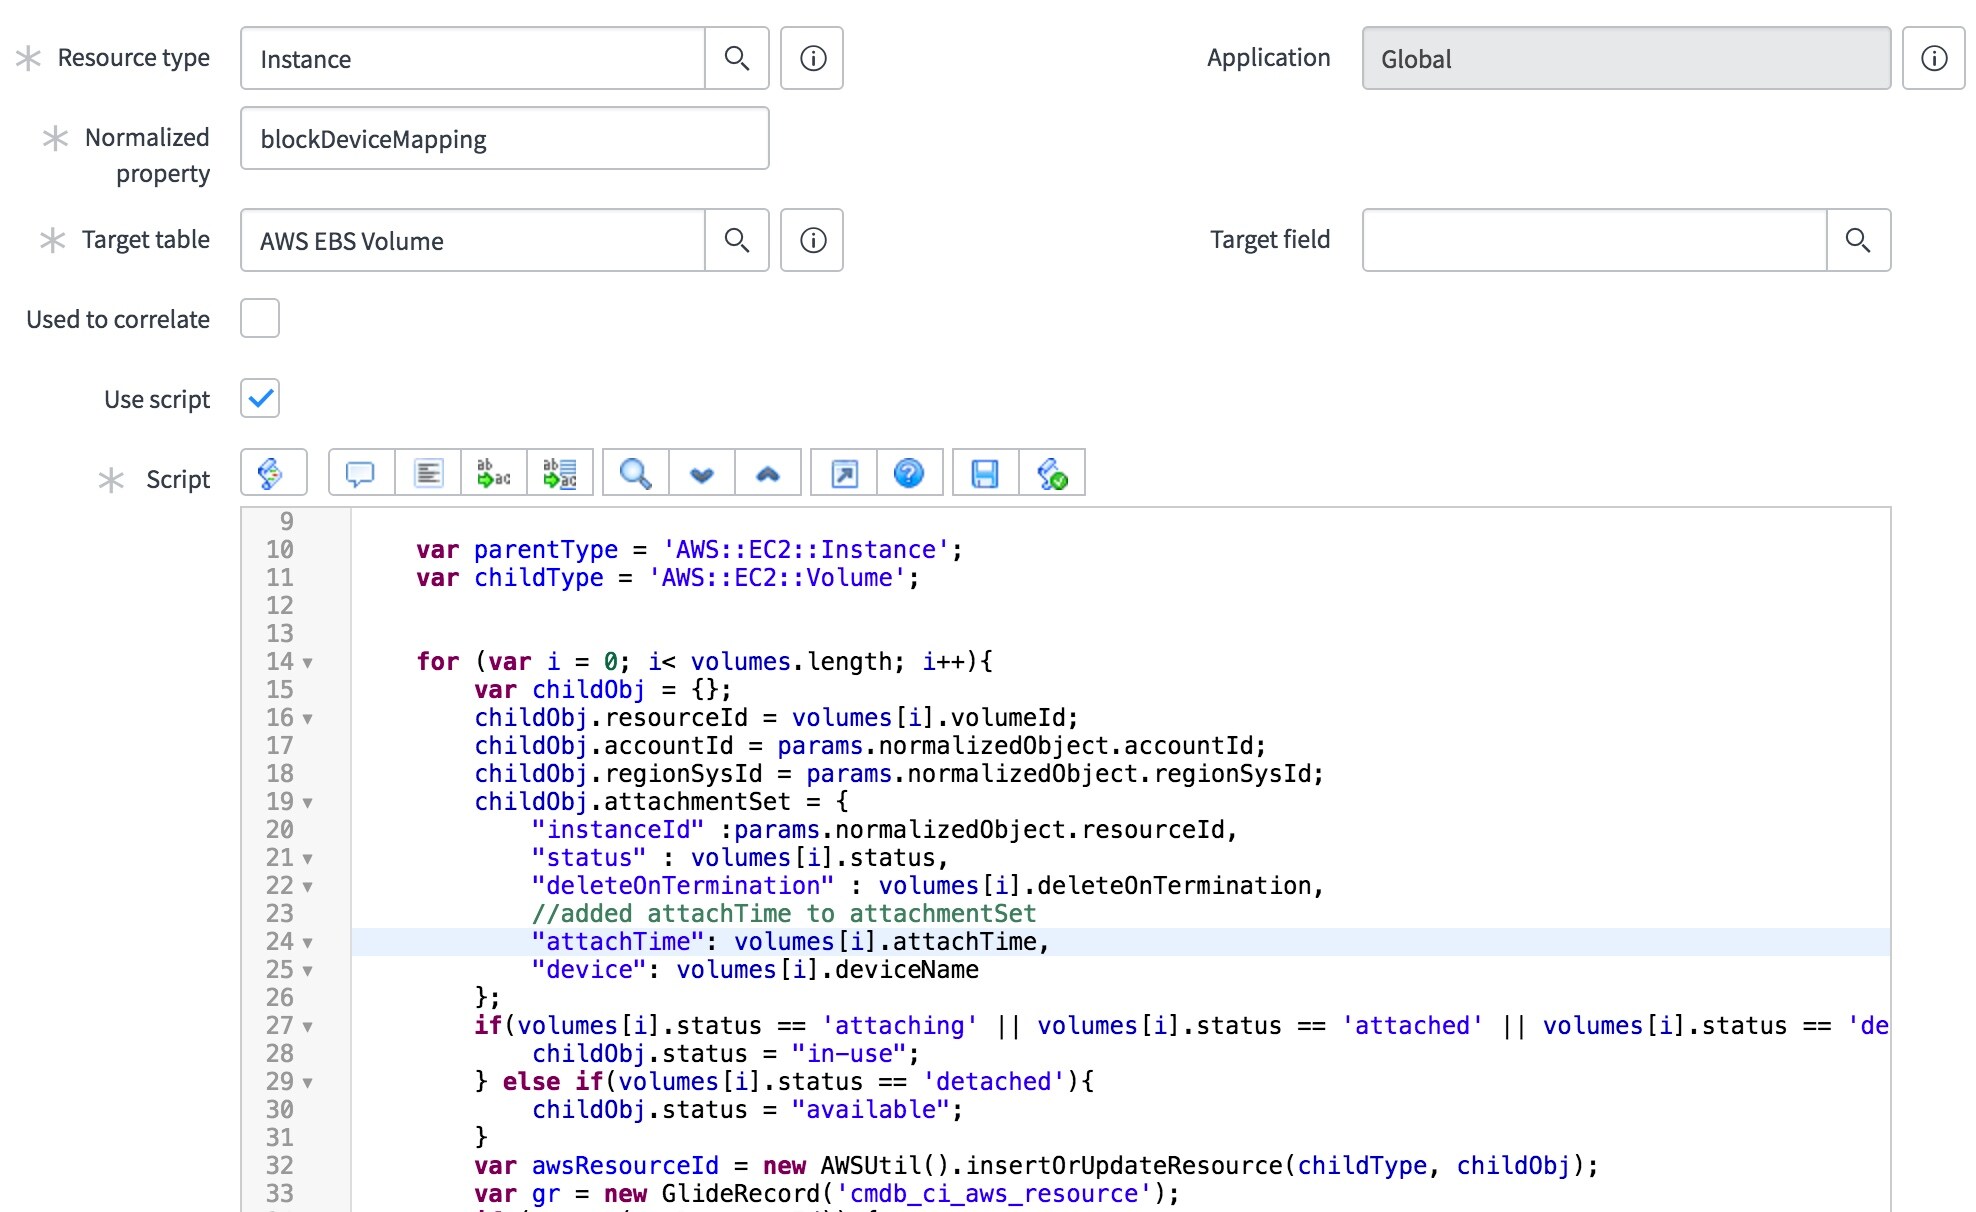This screenshot has height=1212, width=1976.
Task: Click the toggle comment icon
Action: click(360, 473)
